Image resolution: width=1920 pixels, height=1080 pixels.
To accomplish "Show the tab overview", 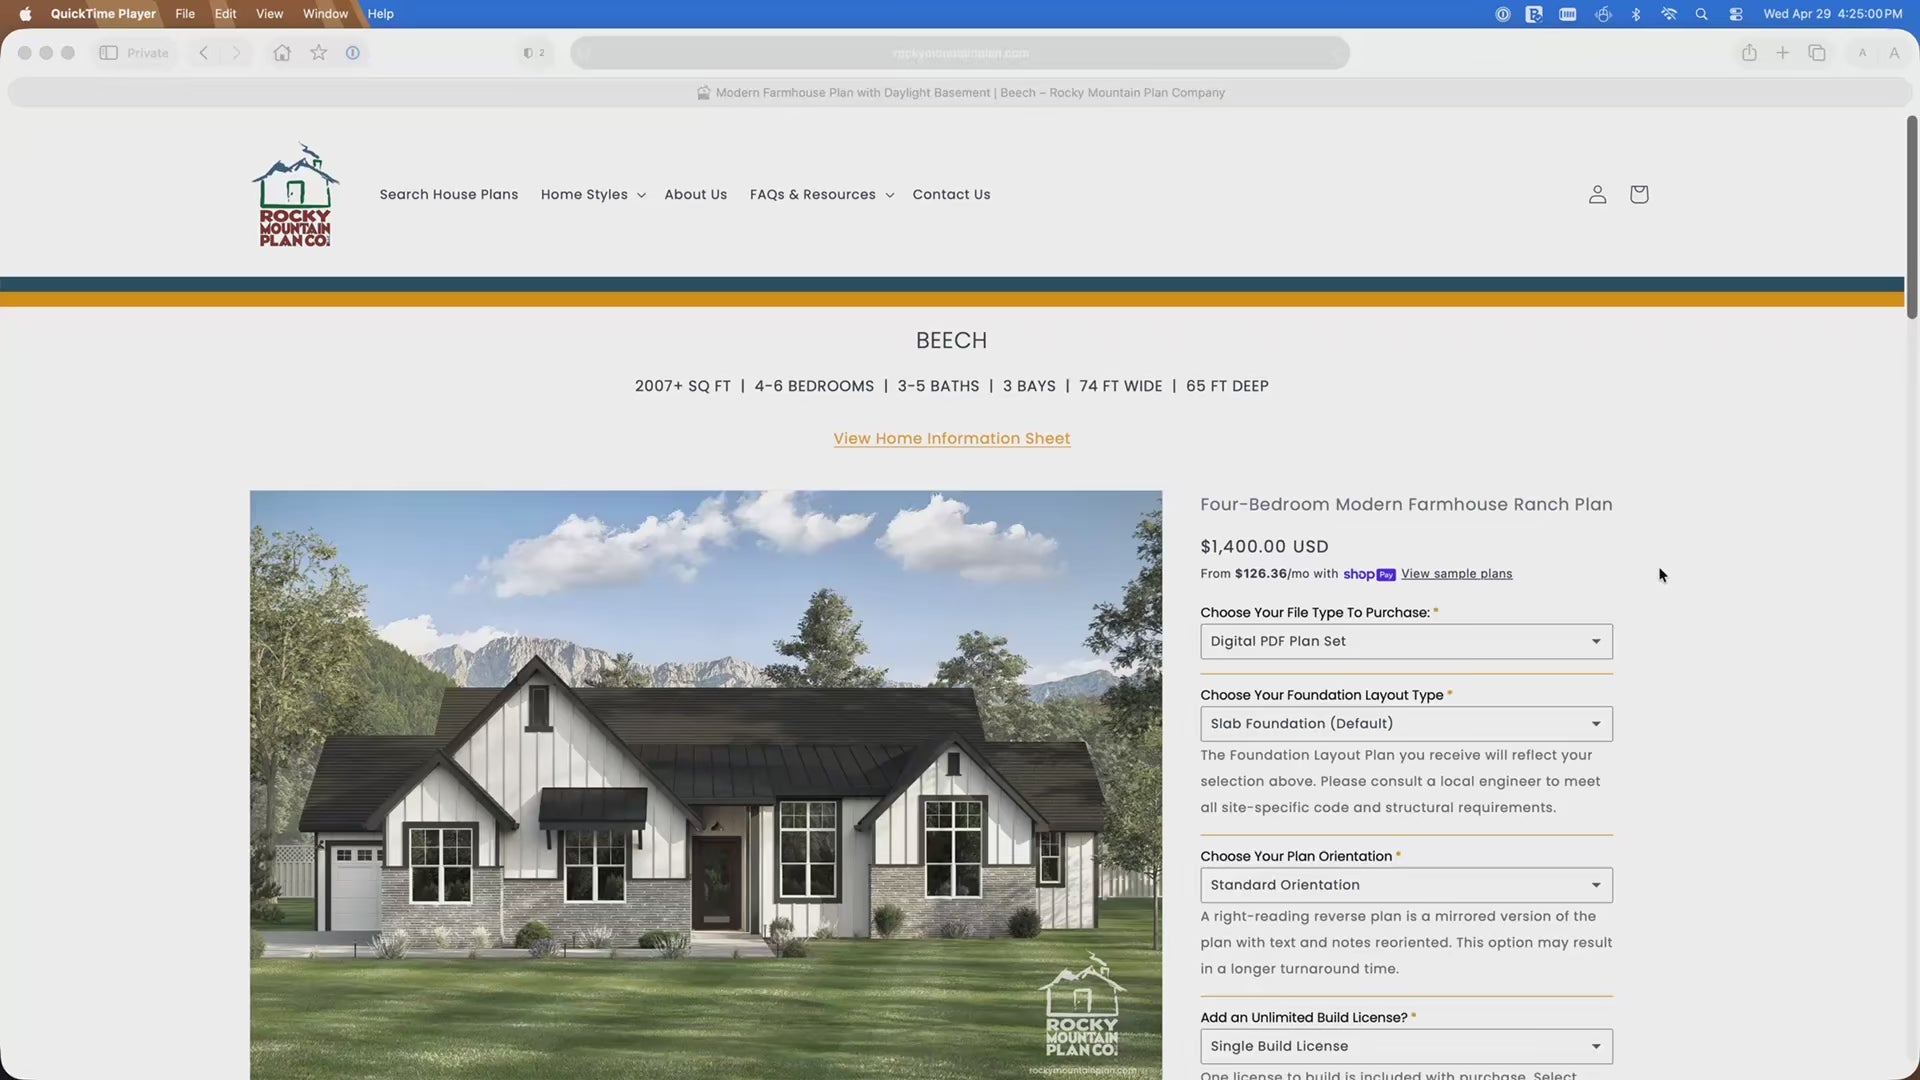I will 1817,53.
